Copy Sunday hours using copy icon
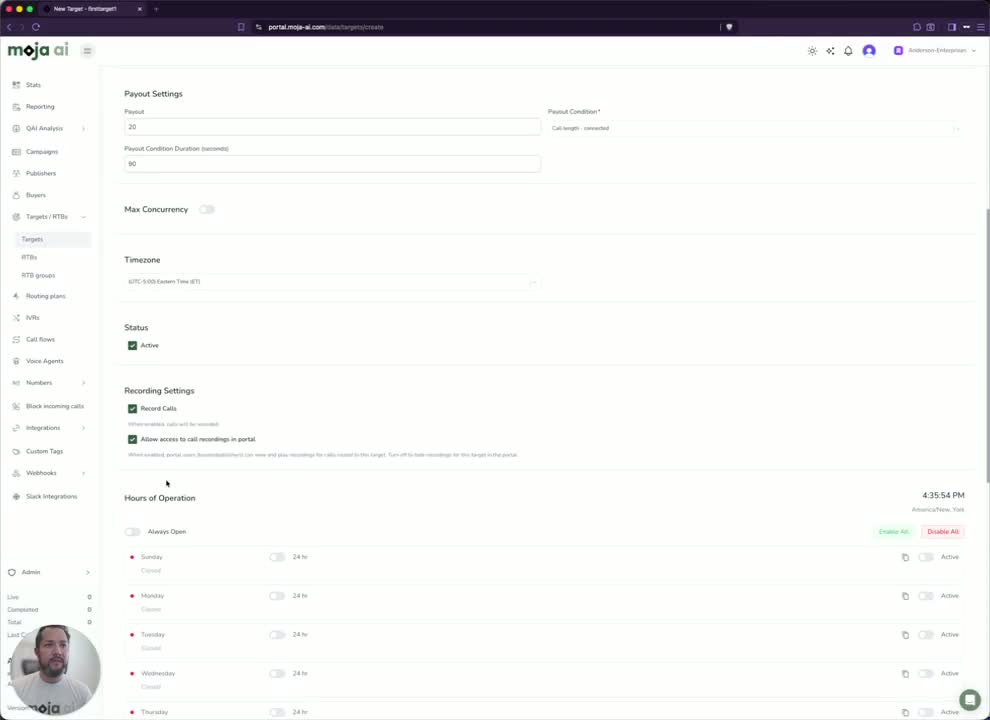This screenshot has height=720, width=990. [905, 557]
